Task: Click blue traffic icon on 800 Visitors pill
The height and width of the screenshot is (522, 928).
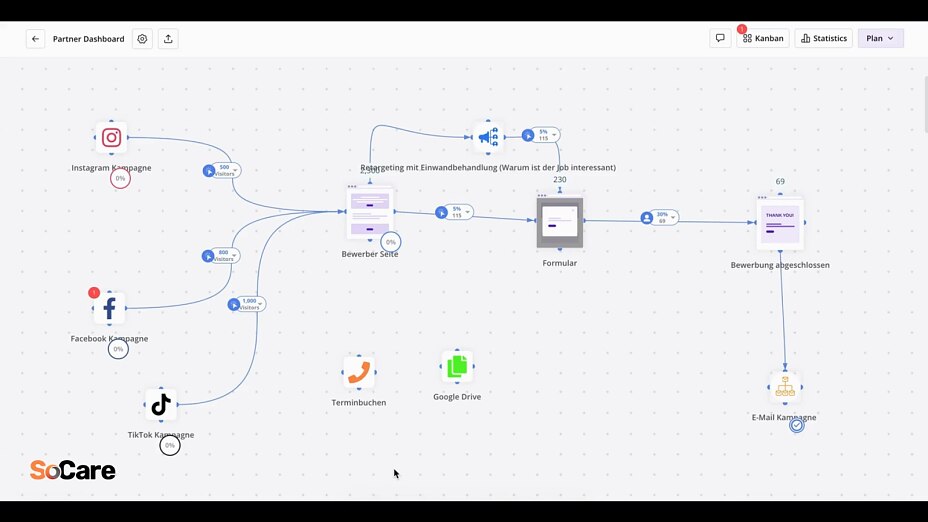Action: click(x=208, y=256)
